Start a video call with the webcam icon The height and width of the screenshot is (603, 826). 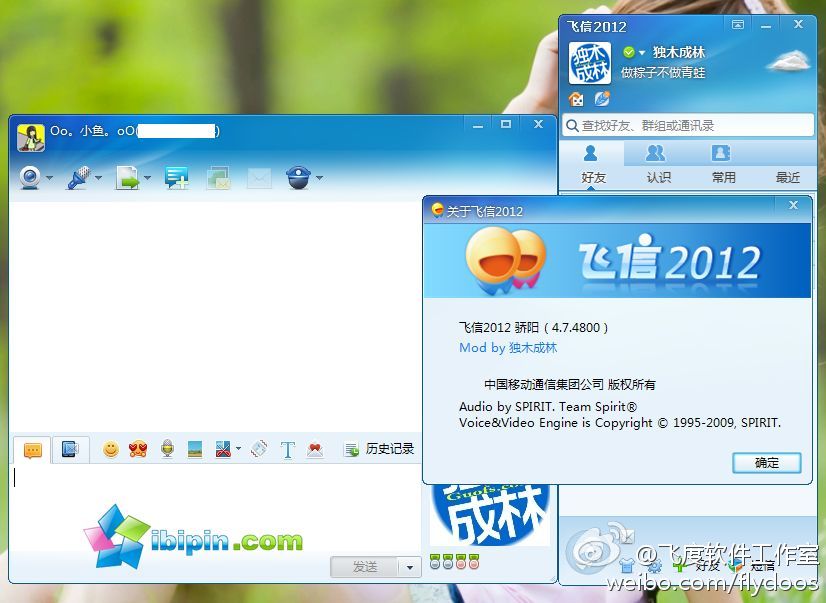click(x=30, y=177)
